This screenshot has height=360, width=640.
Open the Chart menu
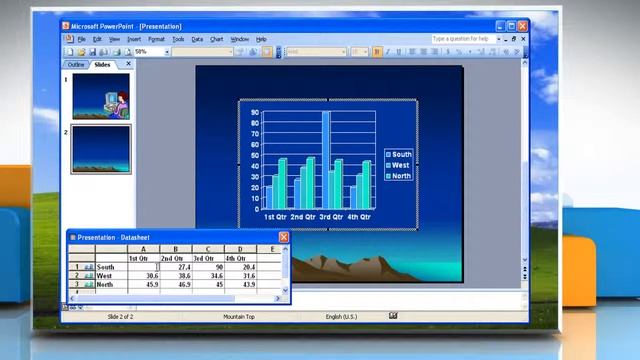[216, 39]
